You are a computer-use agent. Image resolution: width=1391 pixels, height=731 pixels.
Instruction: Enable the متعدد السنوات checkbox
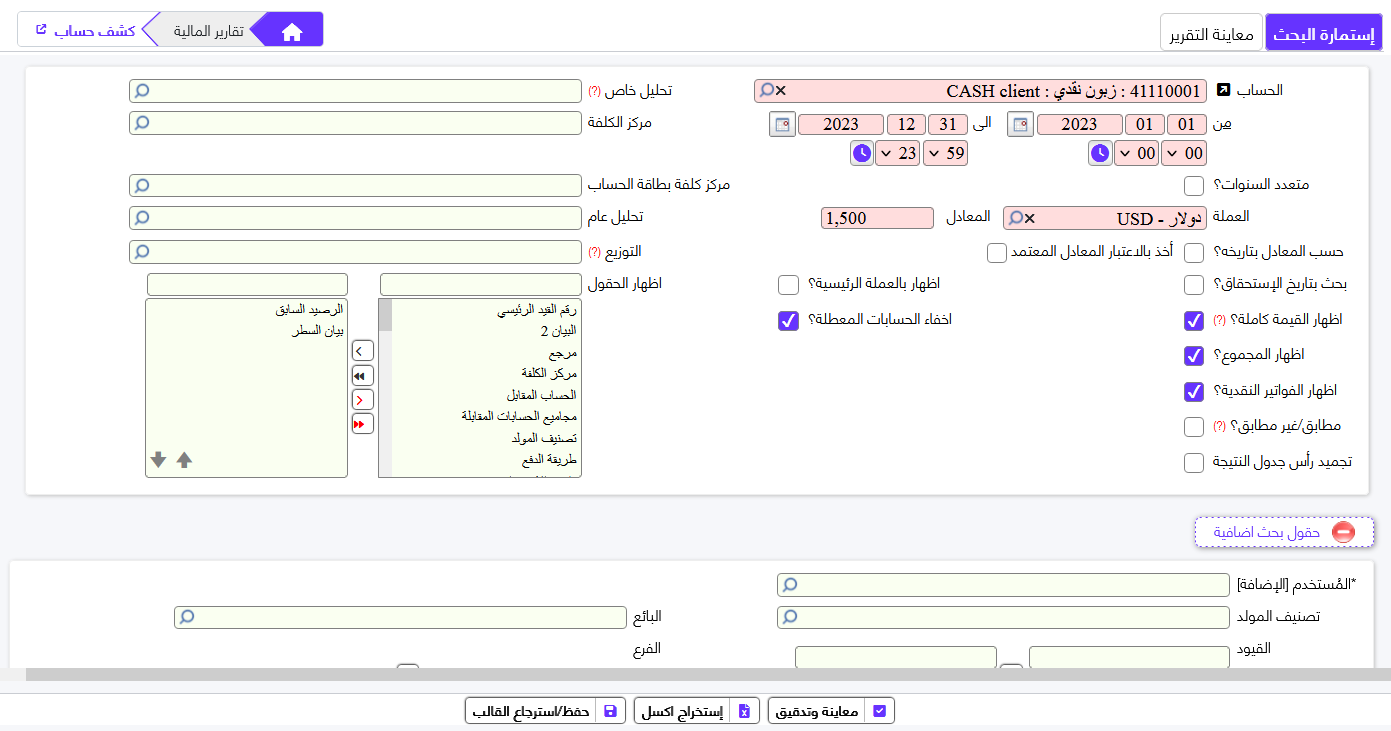tap(1193, 186)
